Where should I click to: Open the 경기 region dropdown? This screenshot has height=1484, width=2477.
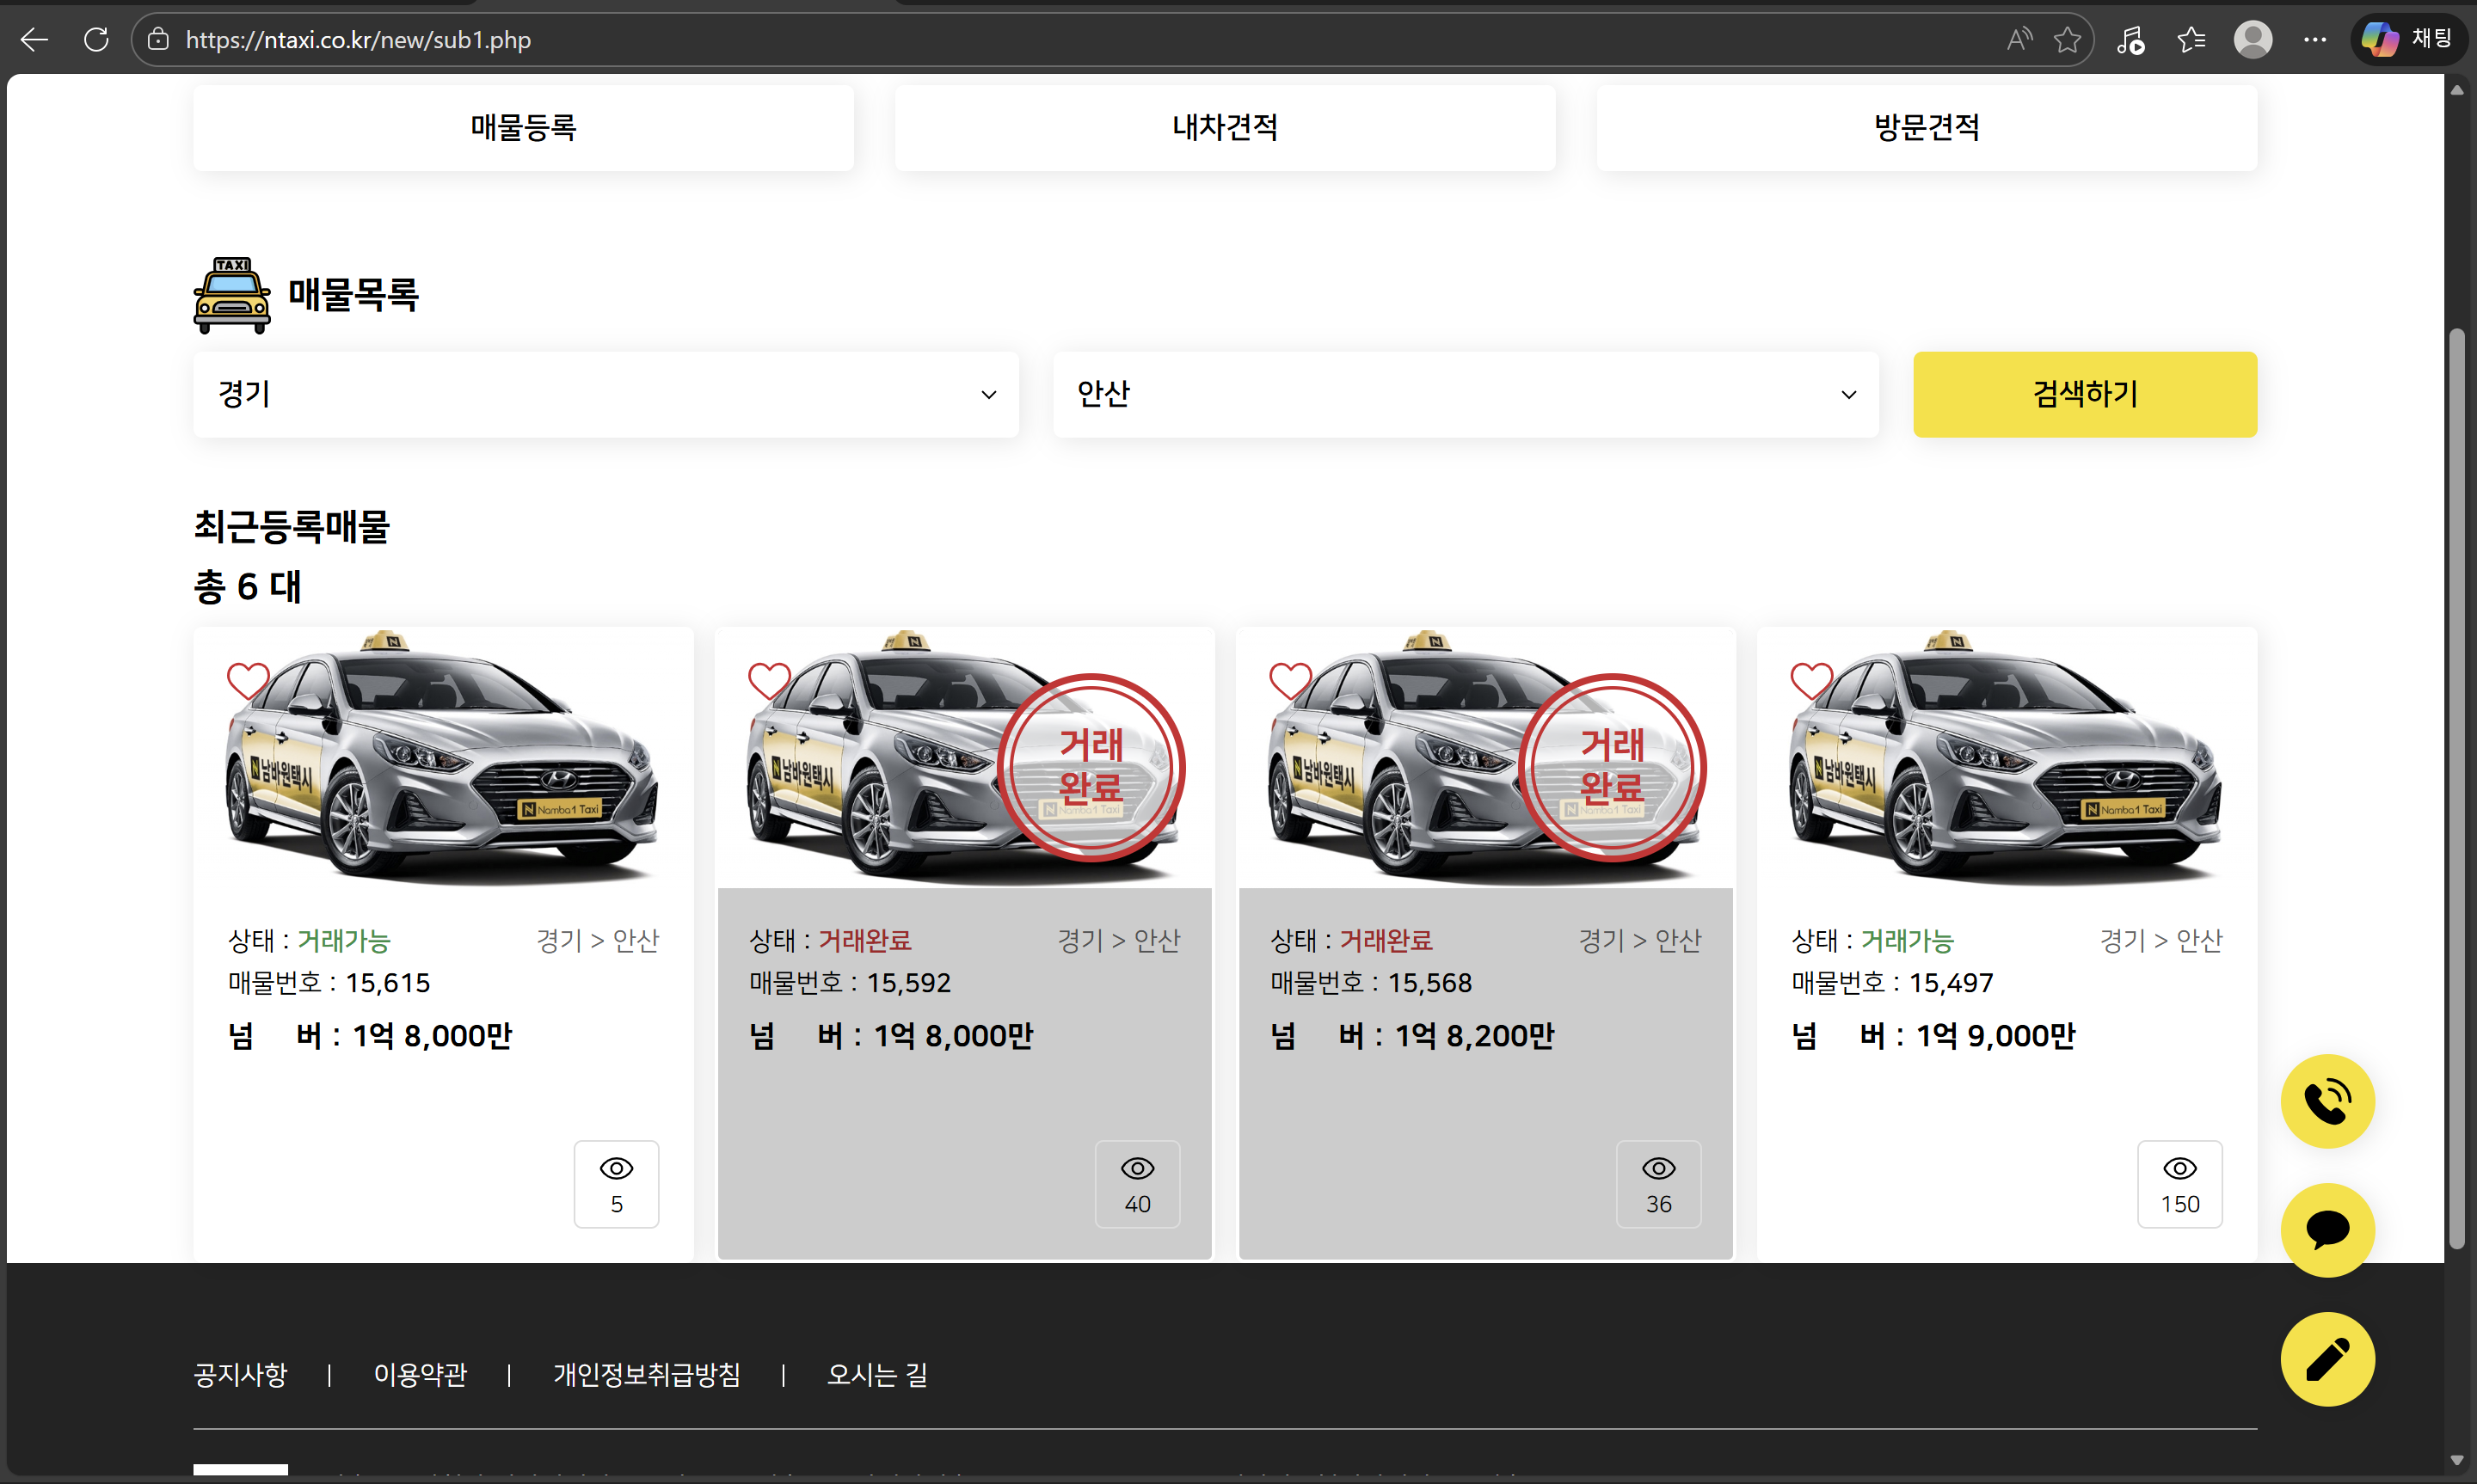point(605,394)
